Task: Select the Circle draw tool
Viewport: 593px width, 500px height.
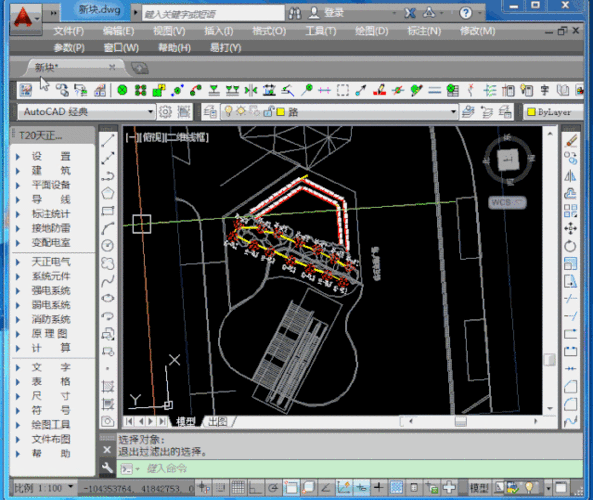Action: [108, 245]
